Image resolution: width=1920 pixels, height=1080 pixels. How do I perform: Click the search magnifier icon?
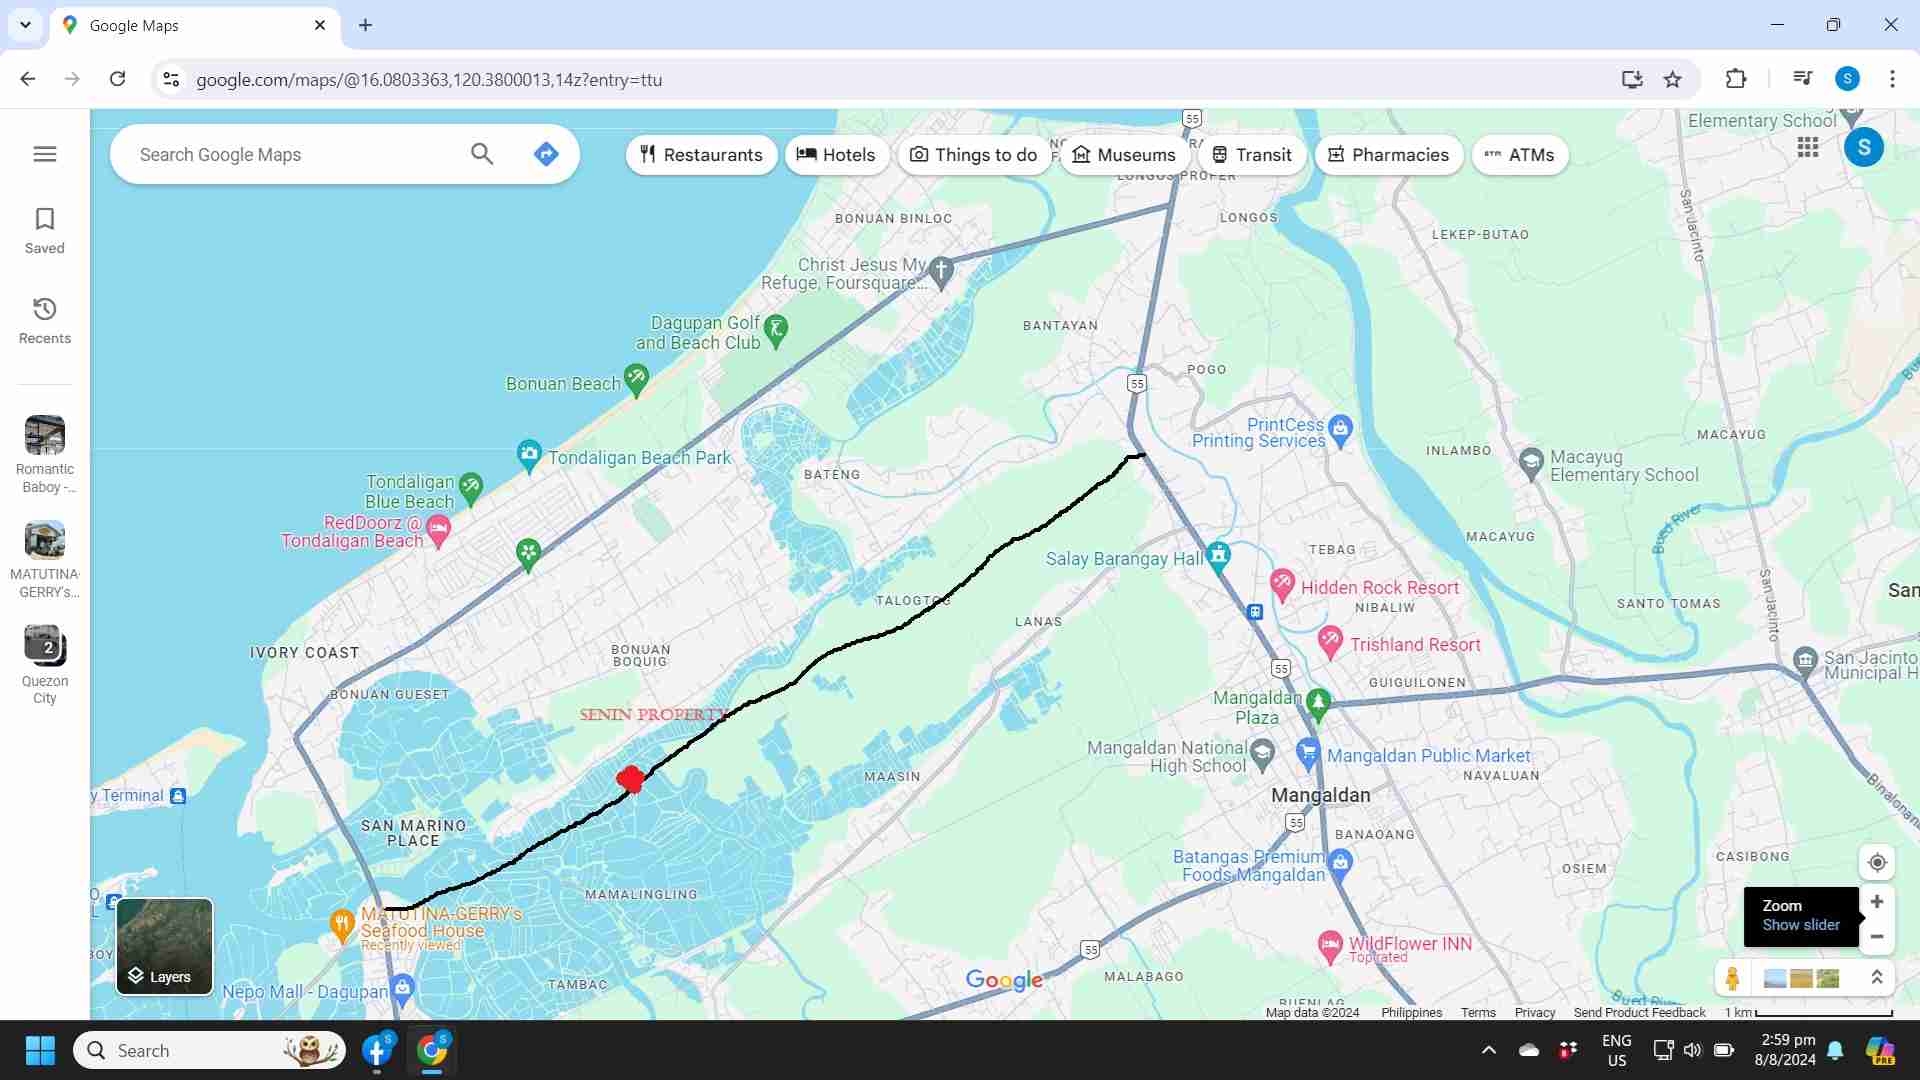482,154
